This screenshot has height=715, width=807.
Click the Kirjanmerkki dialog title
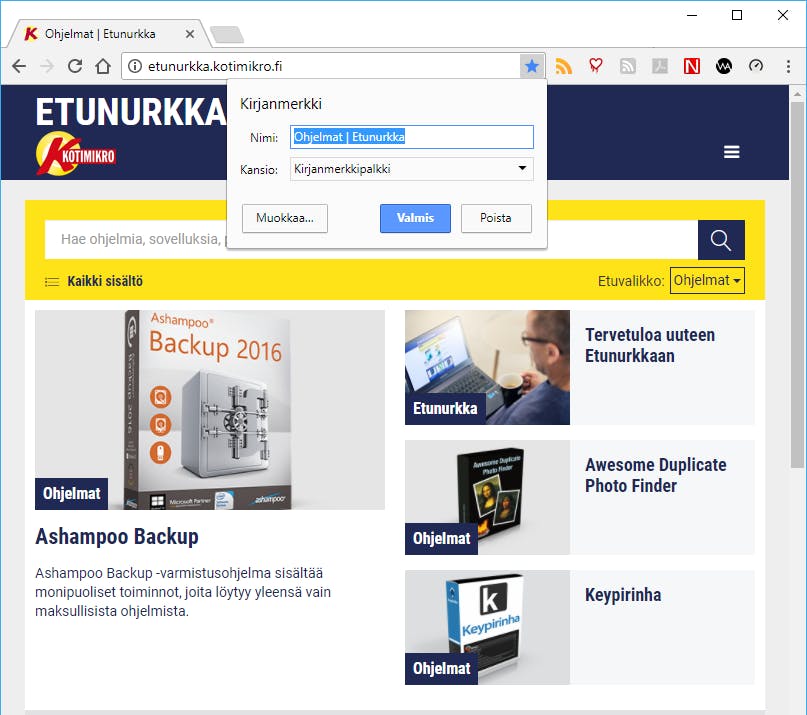pos(280,104)
